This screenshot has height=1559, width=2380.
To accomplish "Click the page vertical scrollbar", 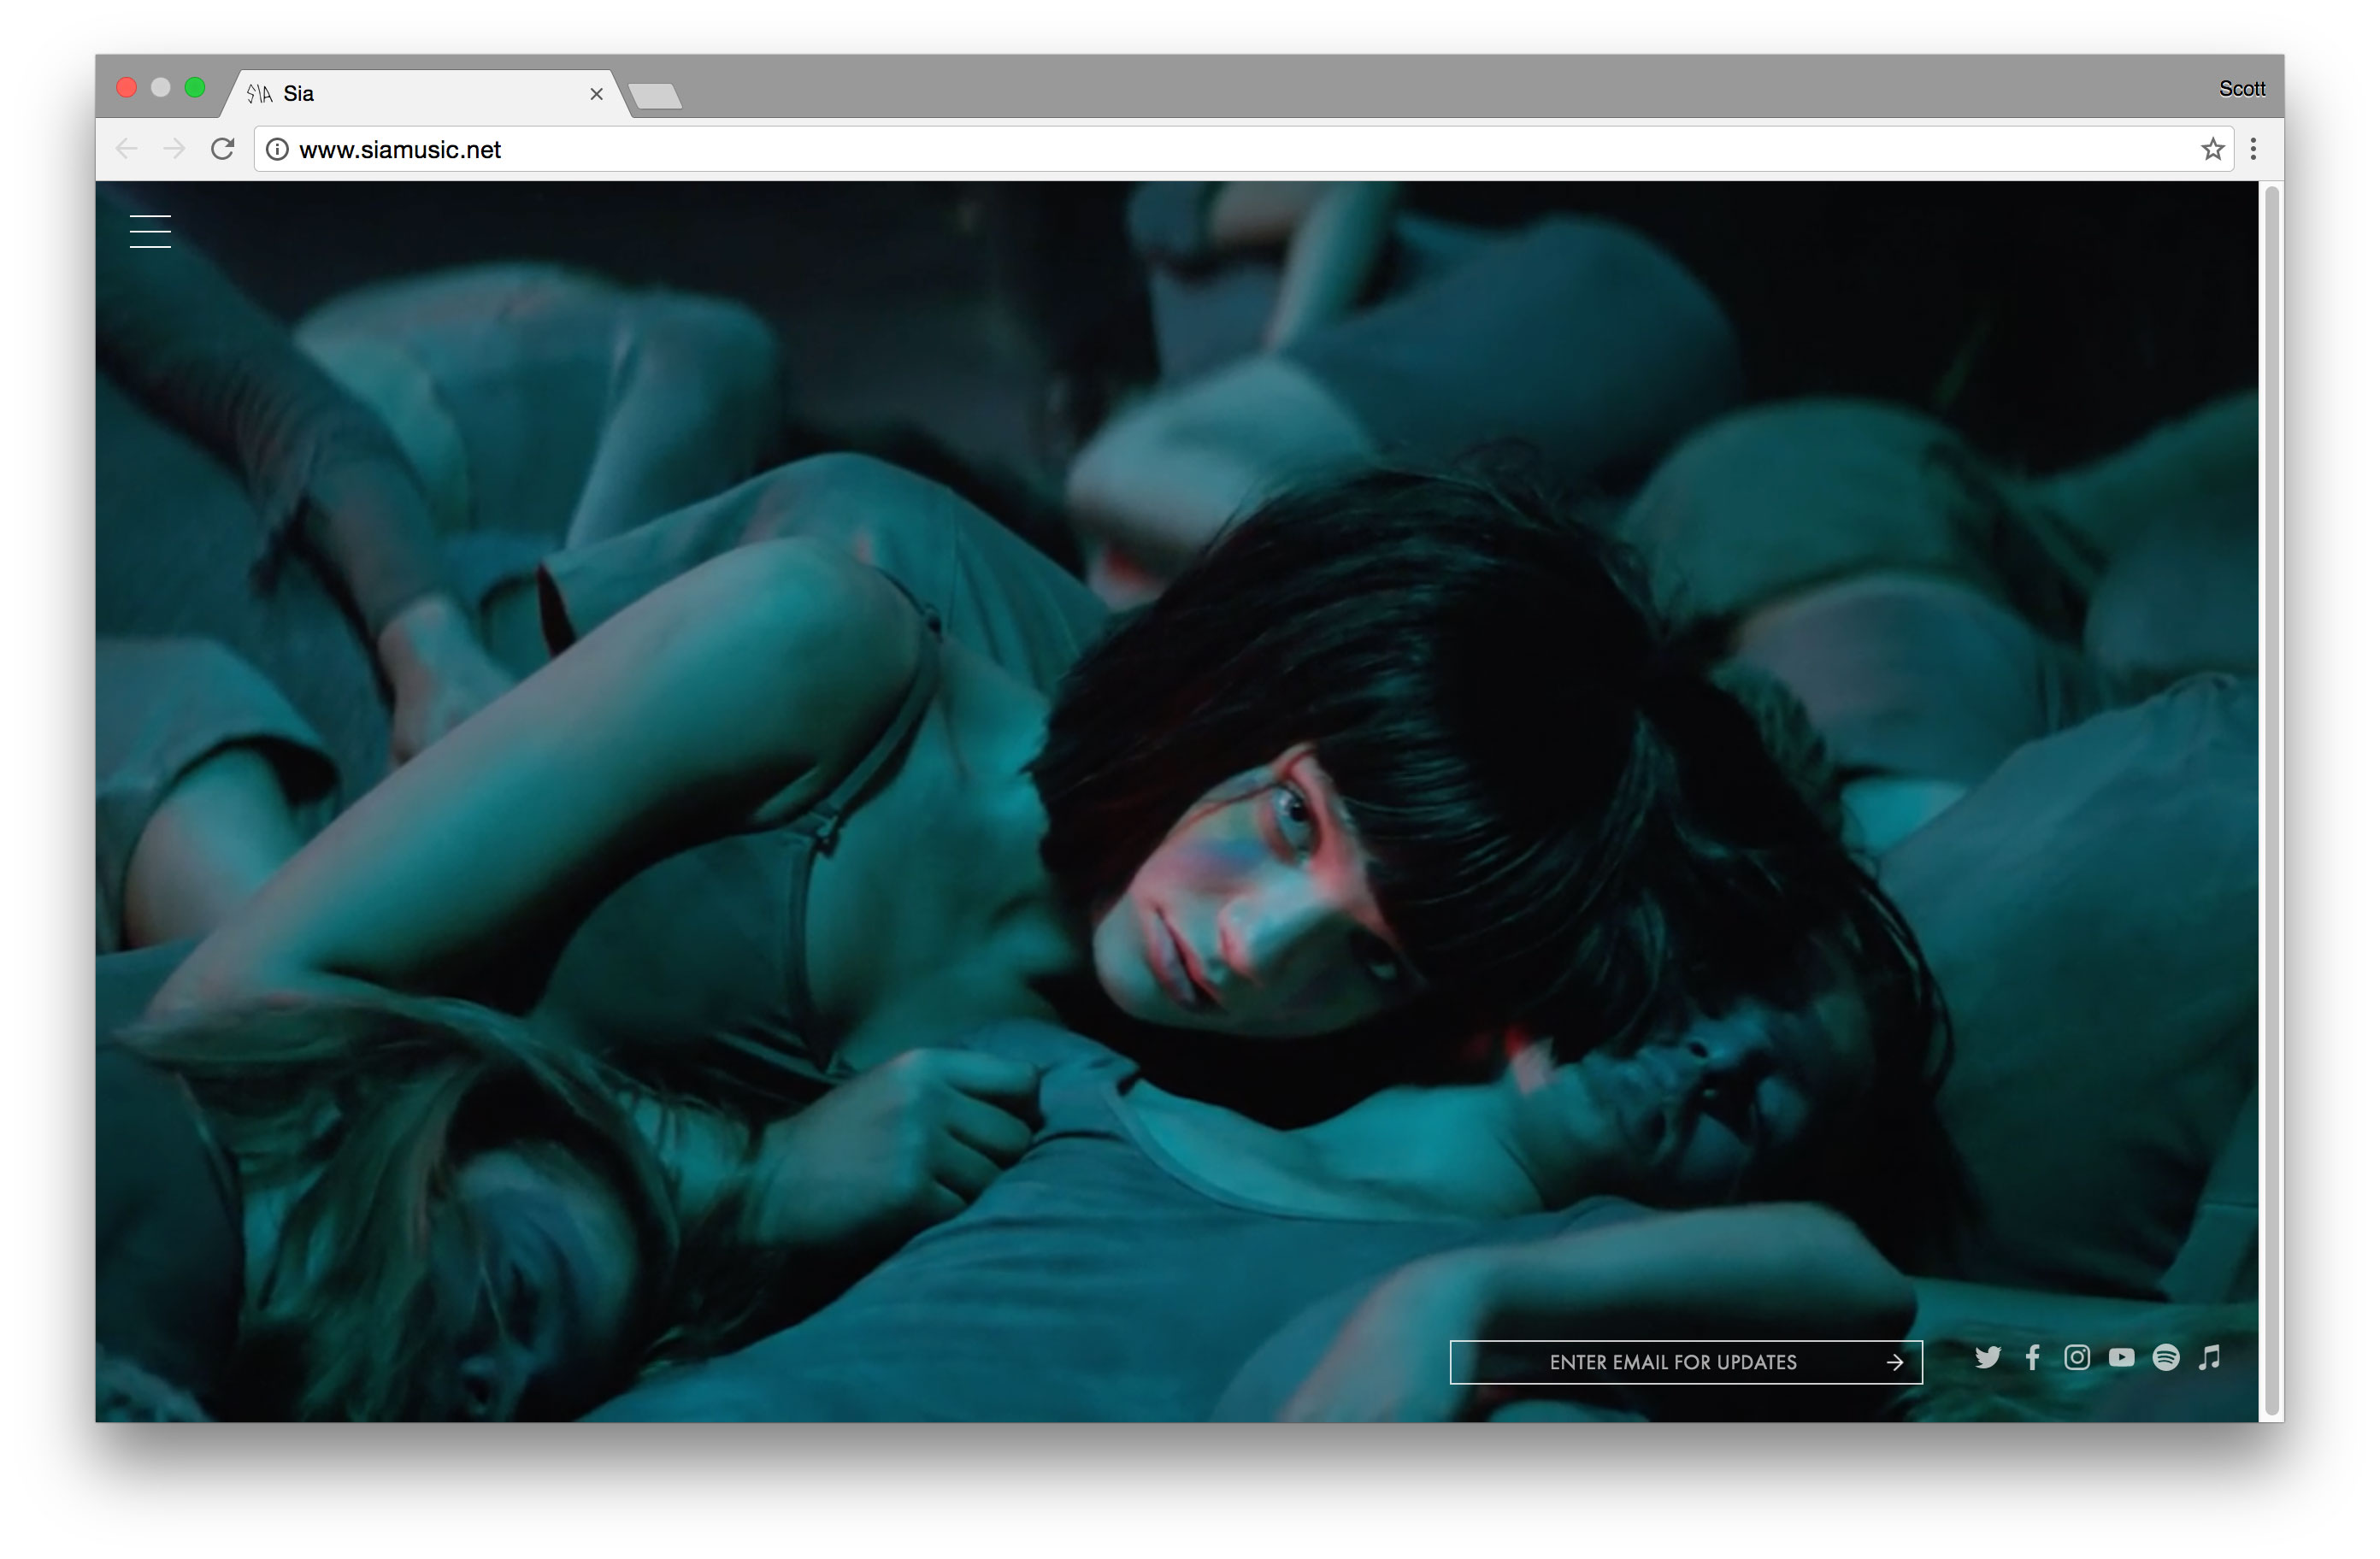I will click(x=2271, y=801).
